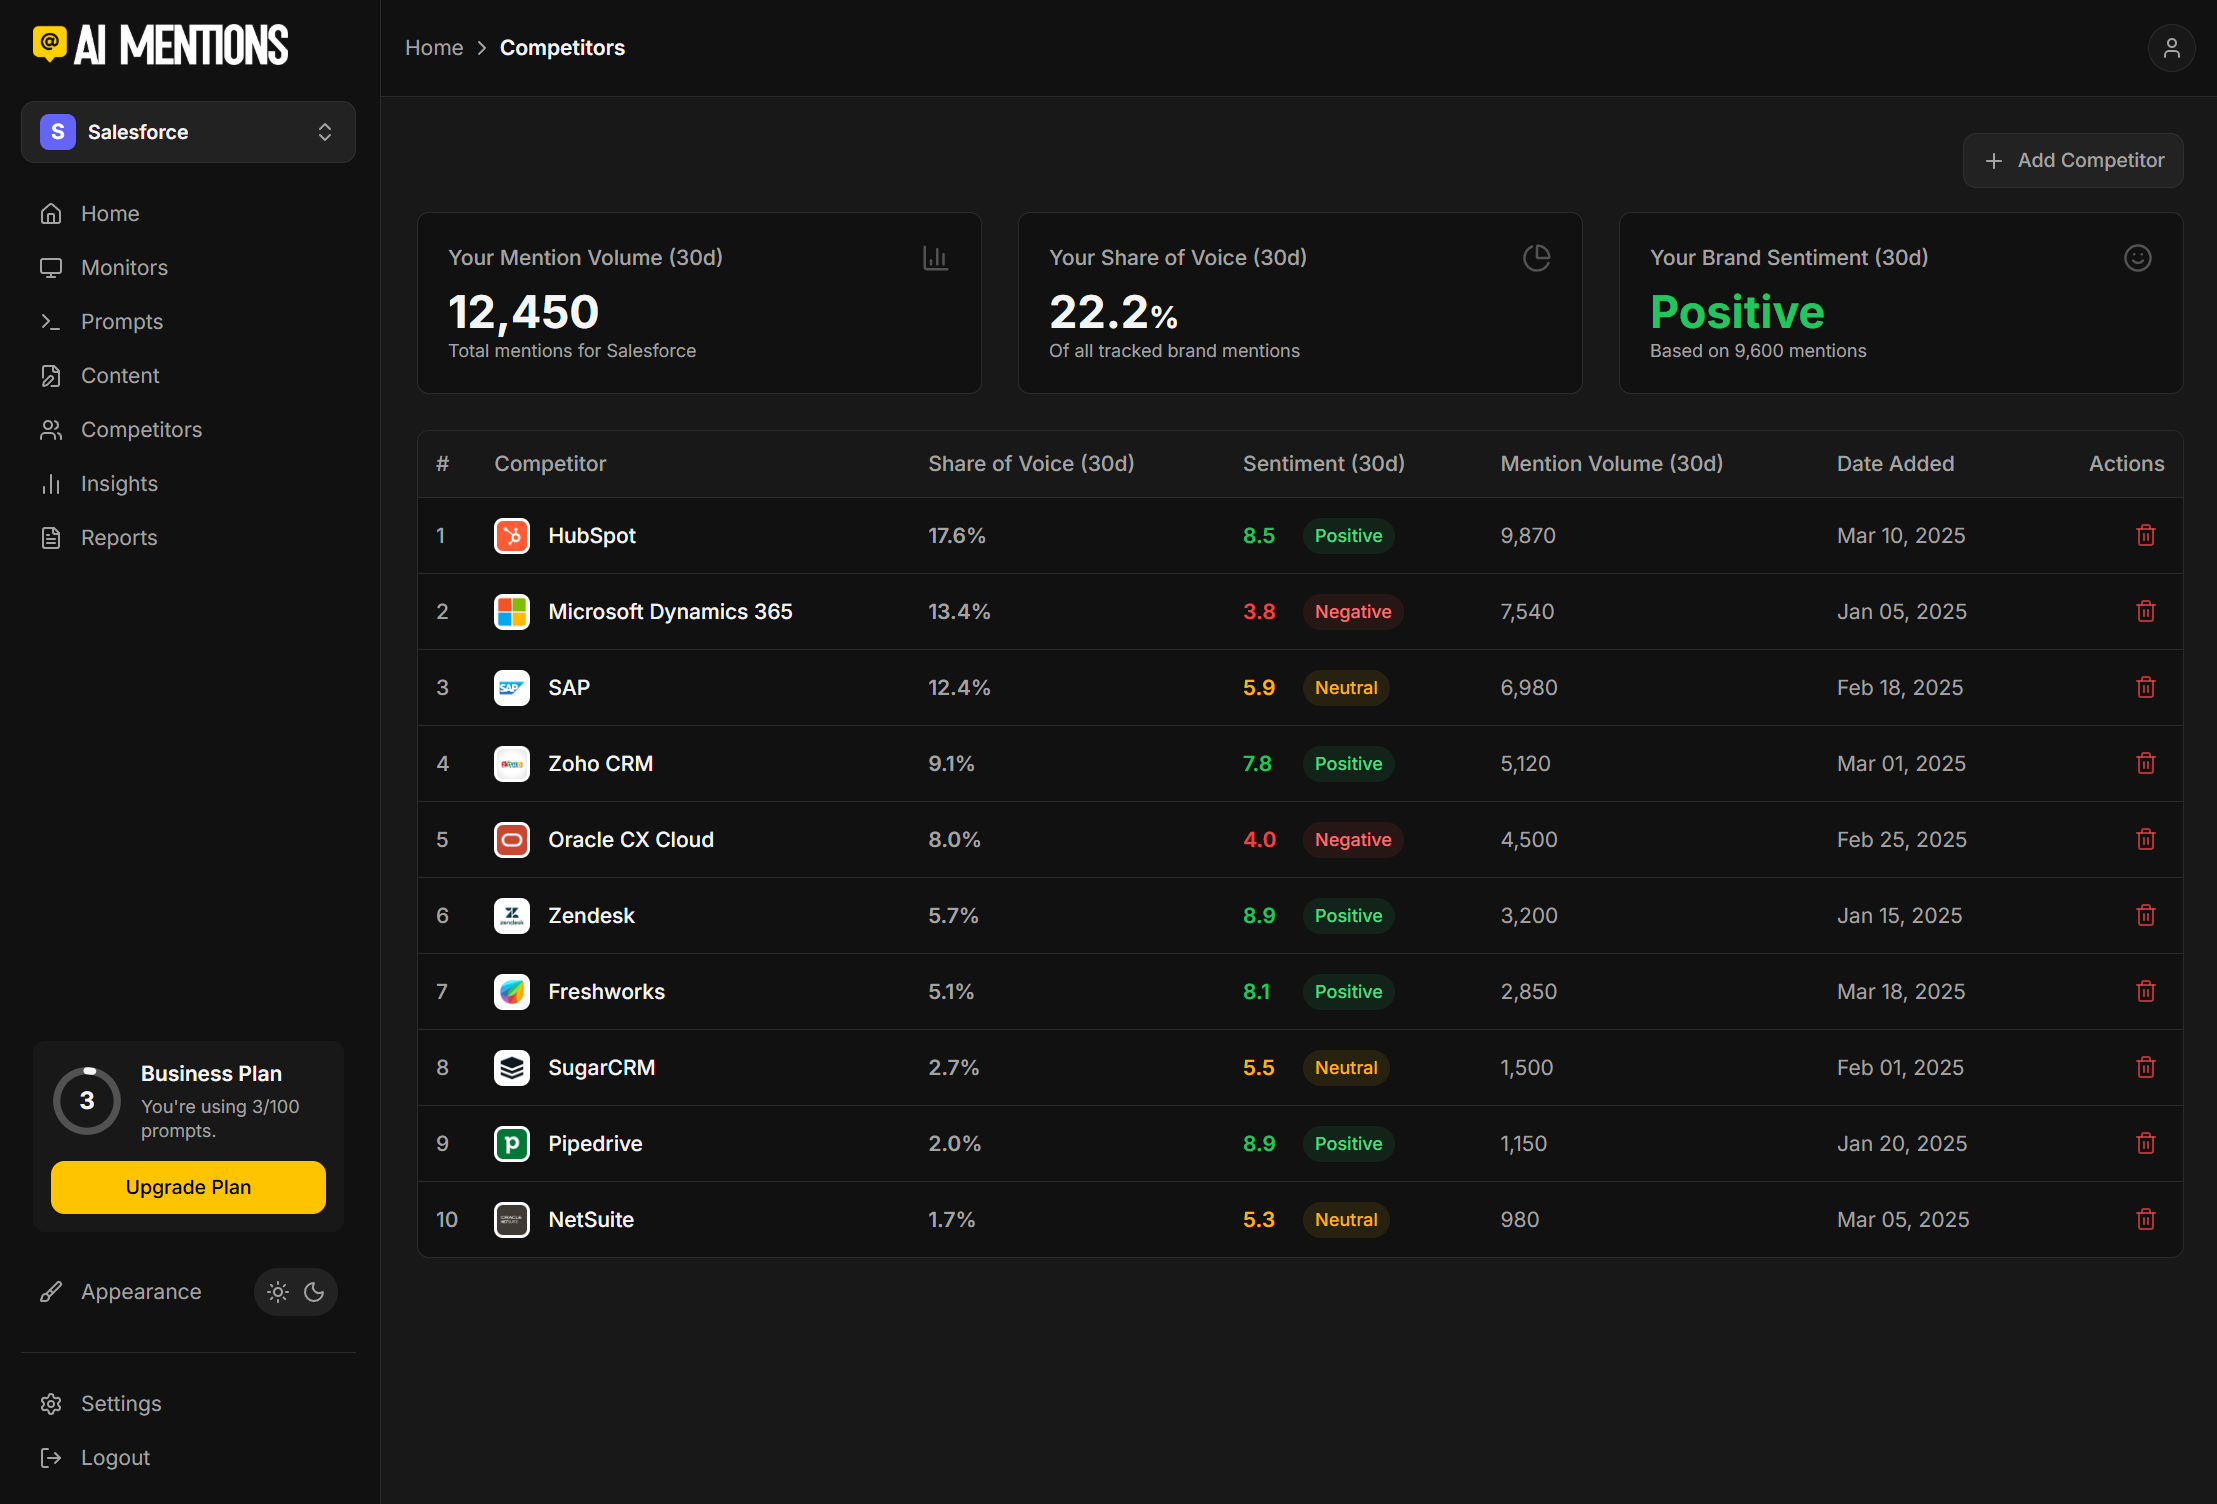Click the Upgrade Plan button

coord(188,1187)
